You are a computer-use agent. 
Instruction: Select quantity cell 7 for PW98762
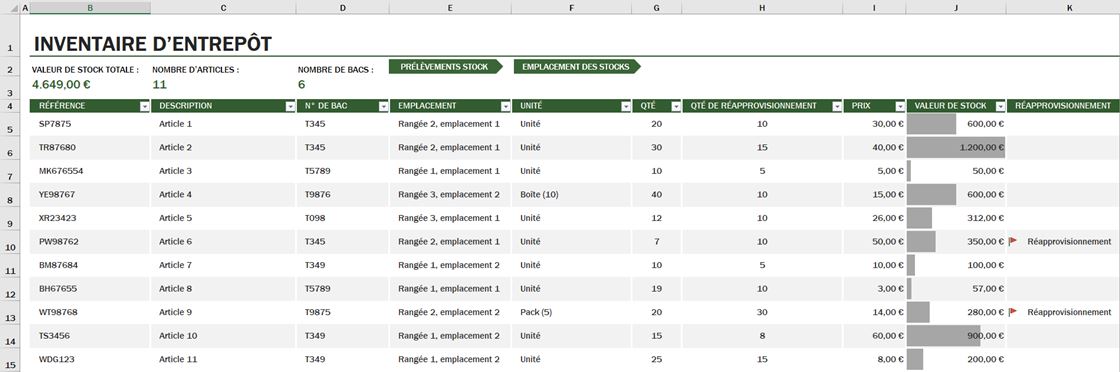(656, 241)
